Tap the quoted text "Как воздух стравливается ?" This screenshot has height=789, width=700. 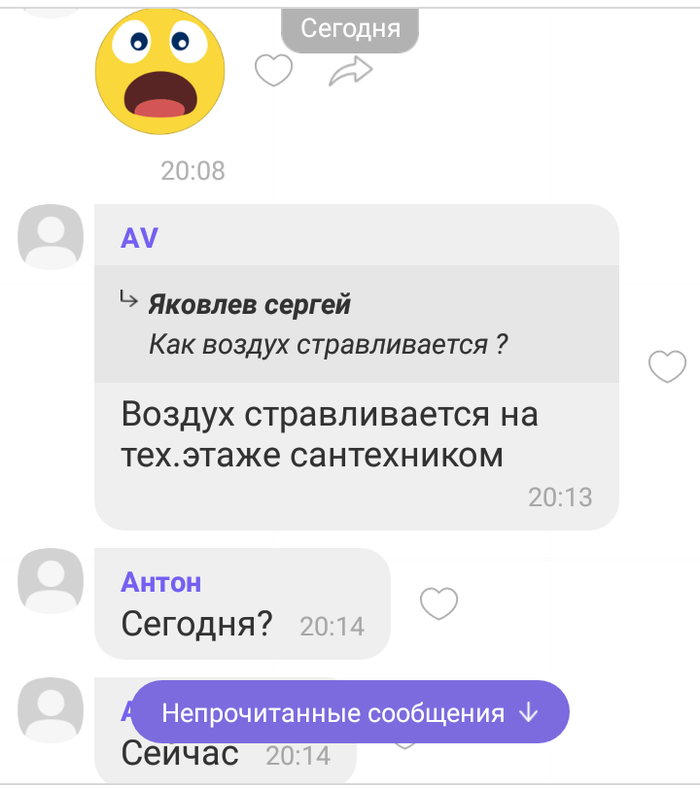328,345
